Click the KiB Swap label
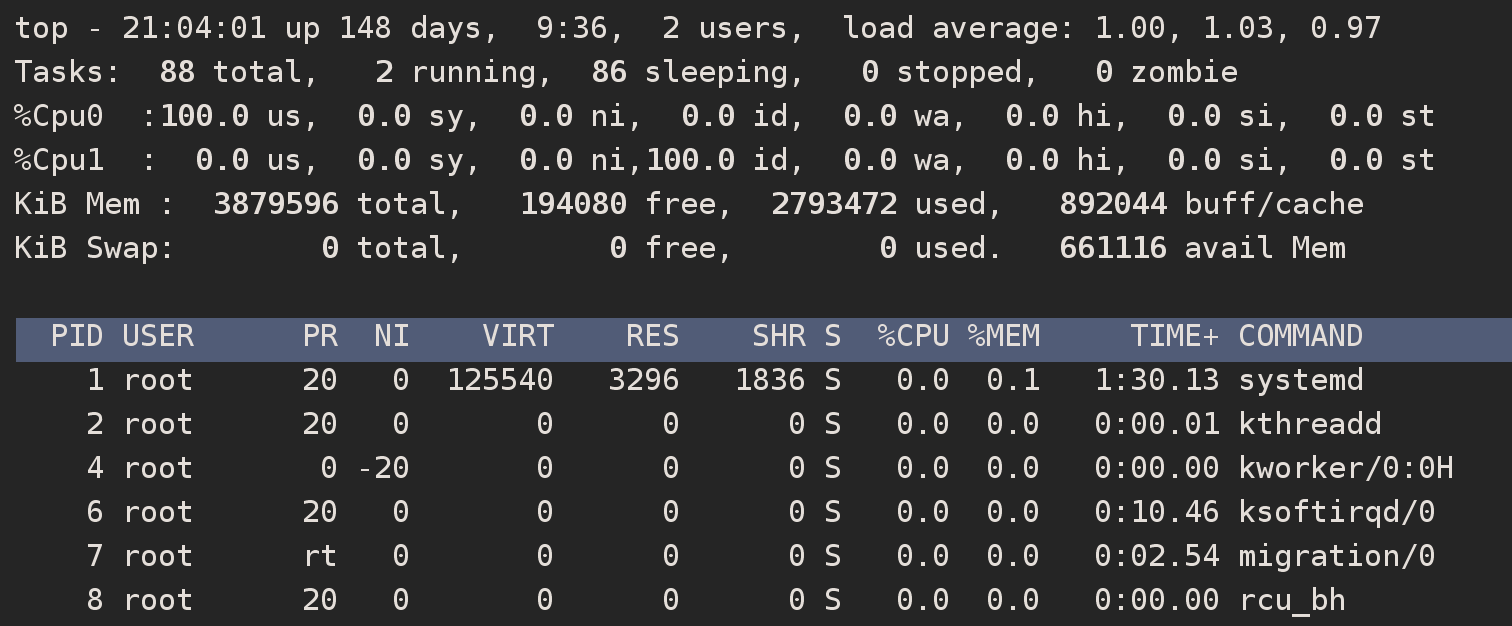 coord(95,248)
